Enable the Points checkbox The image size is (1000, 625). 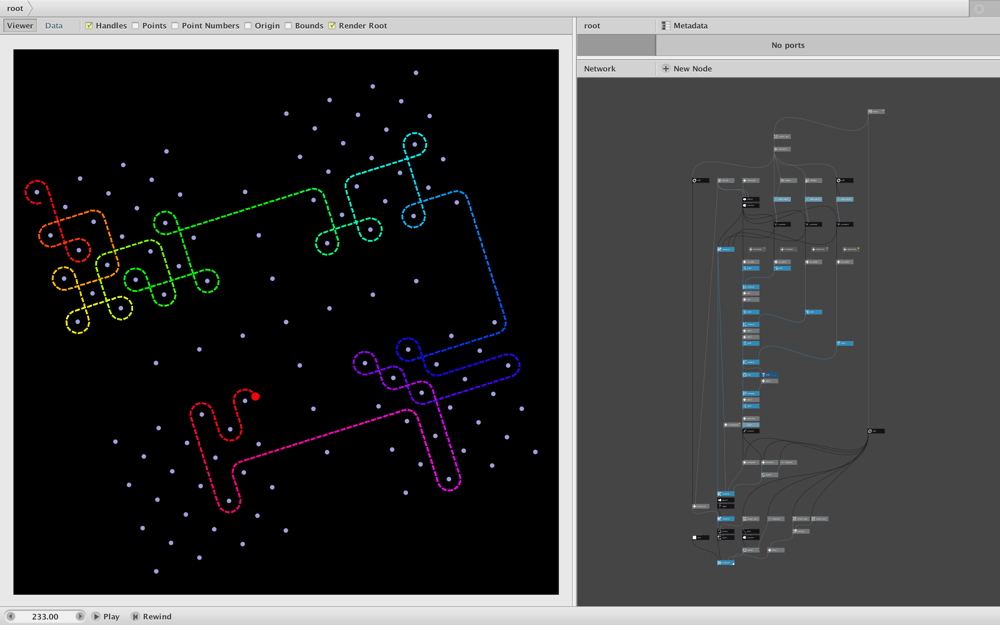tap(136, 26)
